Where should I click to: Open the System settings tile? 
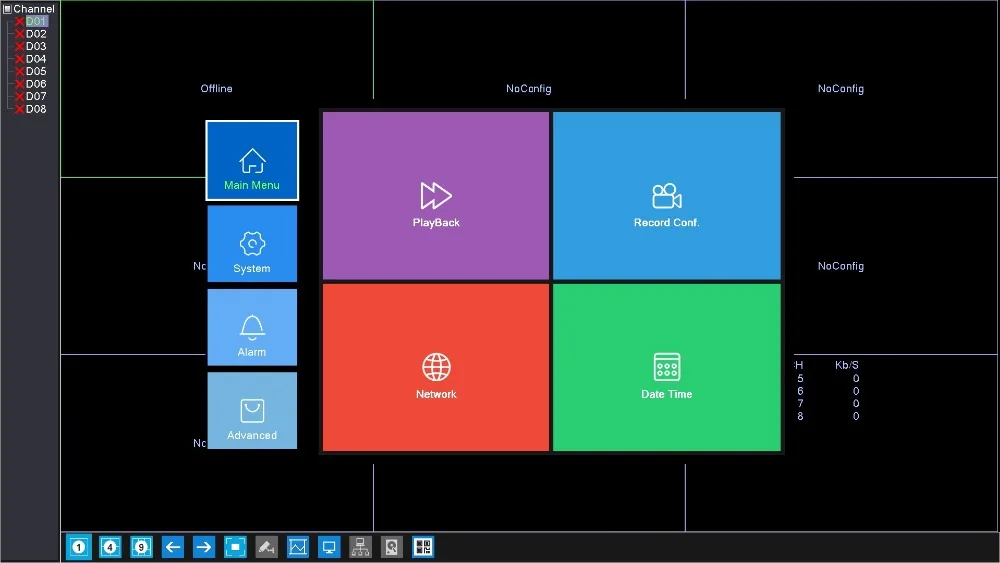252,244
